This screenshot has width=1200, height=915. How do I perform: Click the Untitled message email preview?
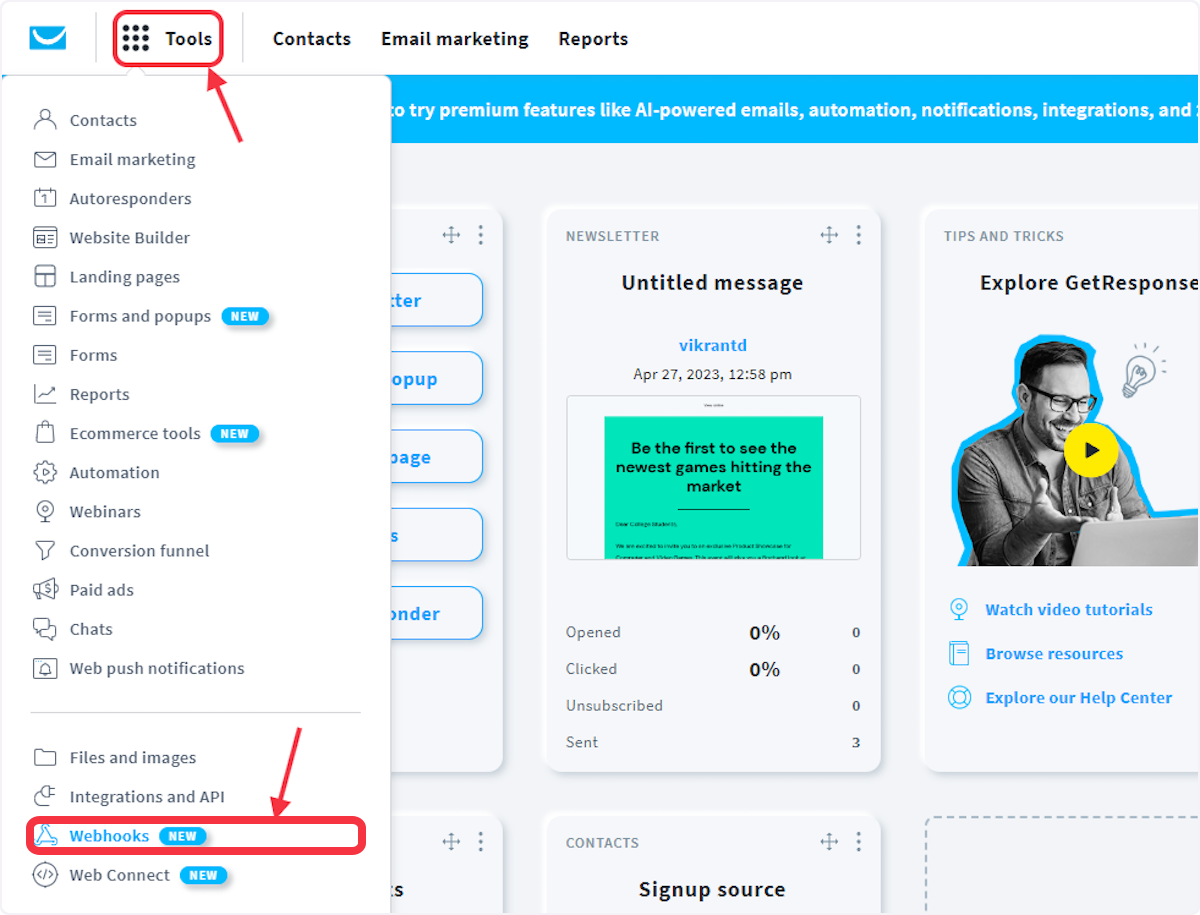[712, 477]
